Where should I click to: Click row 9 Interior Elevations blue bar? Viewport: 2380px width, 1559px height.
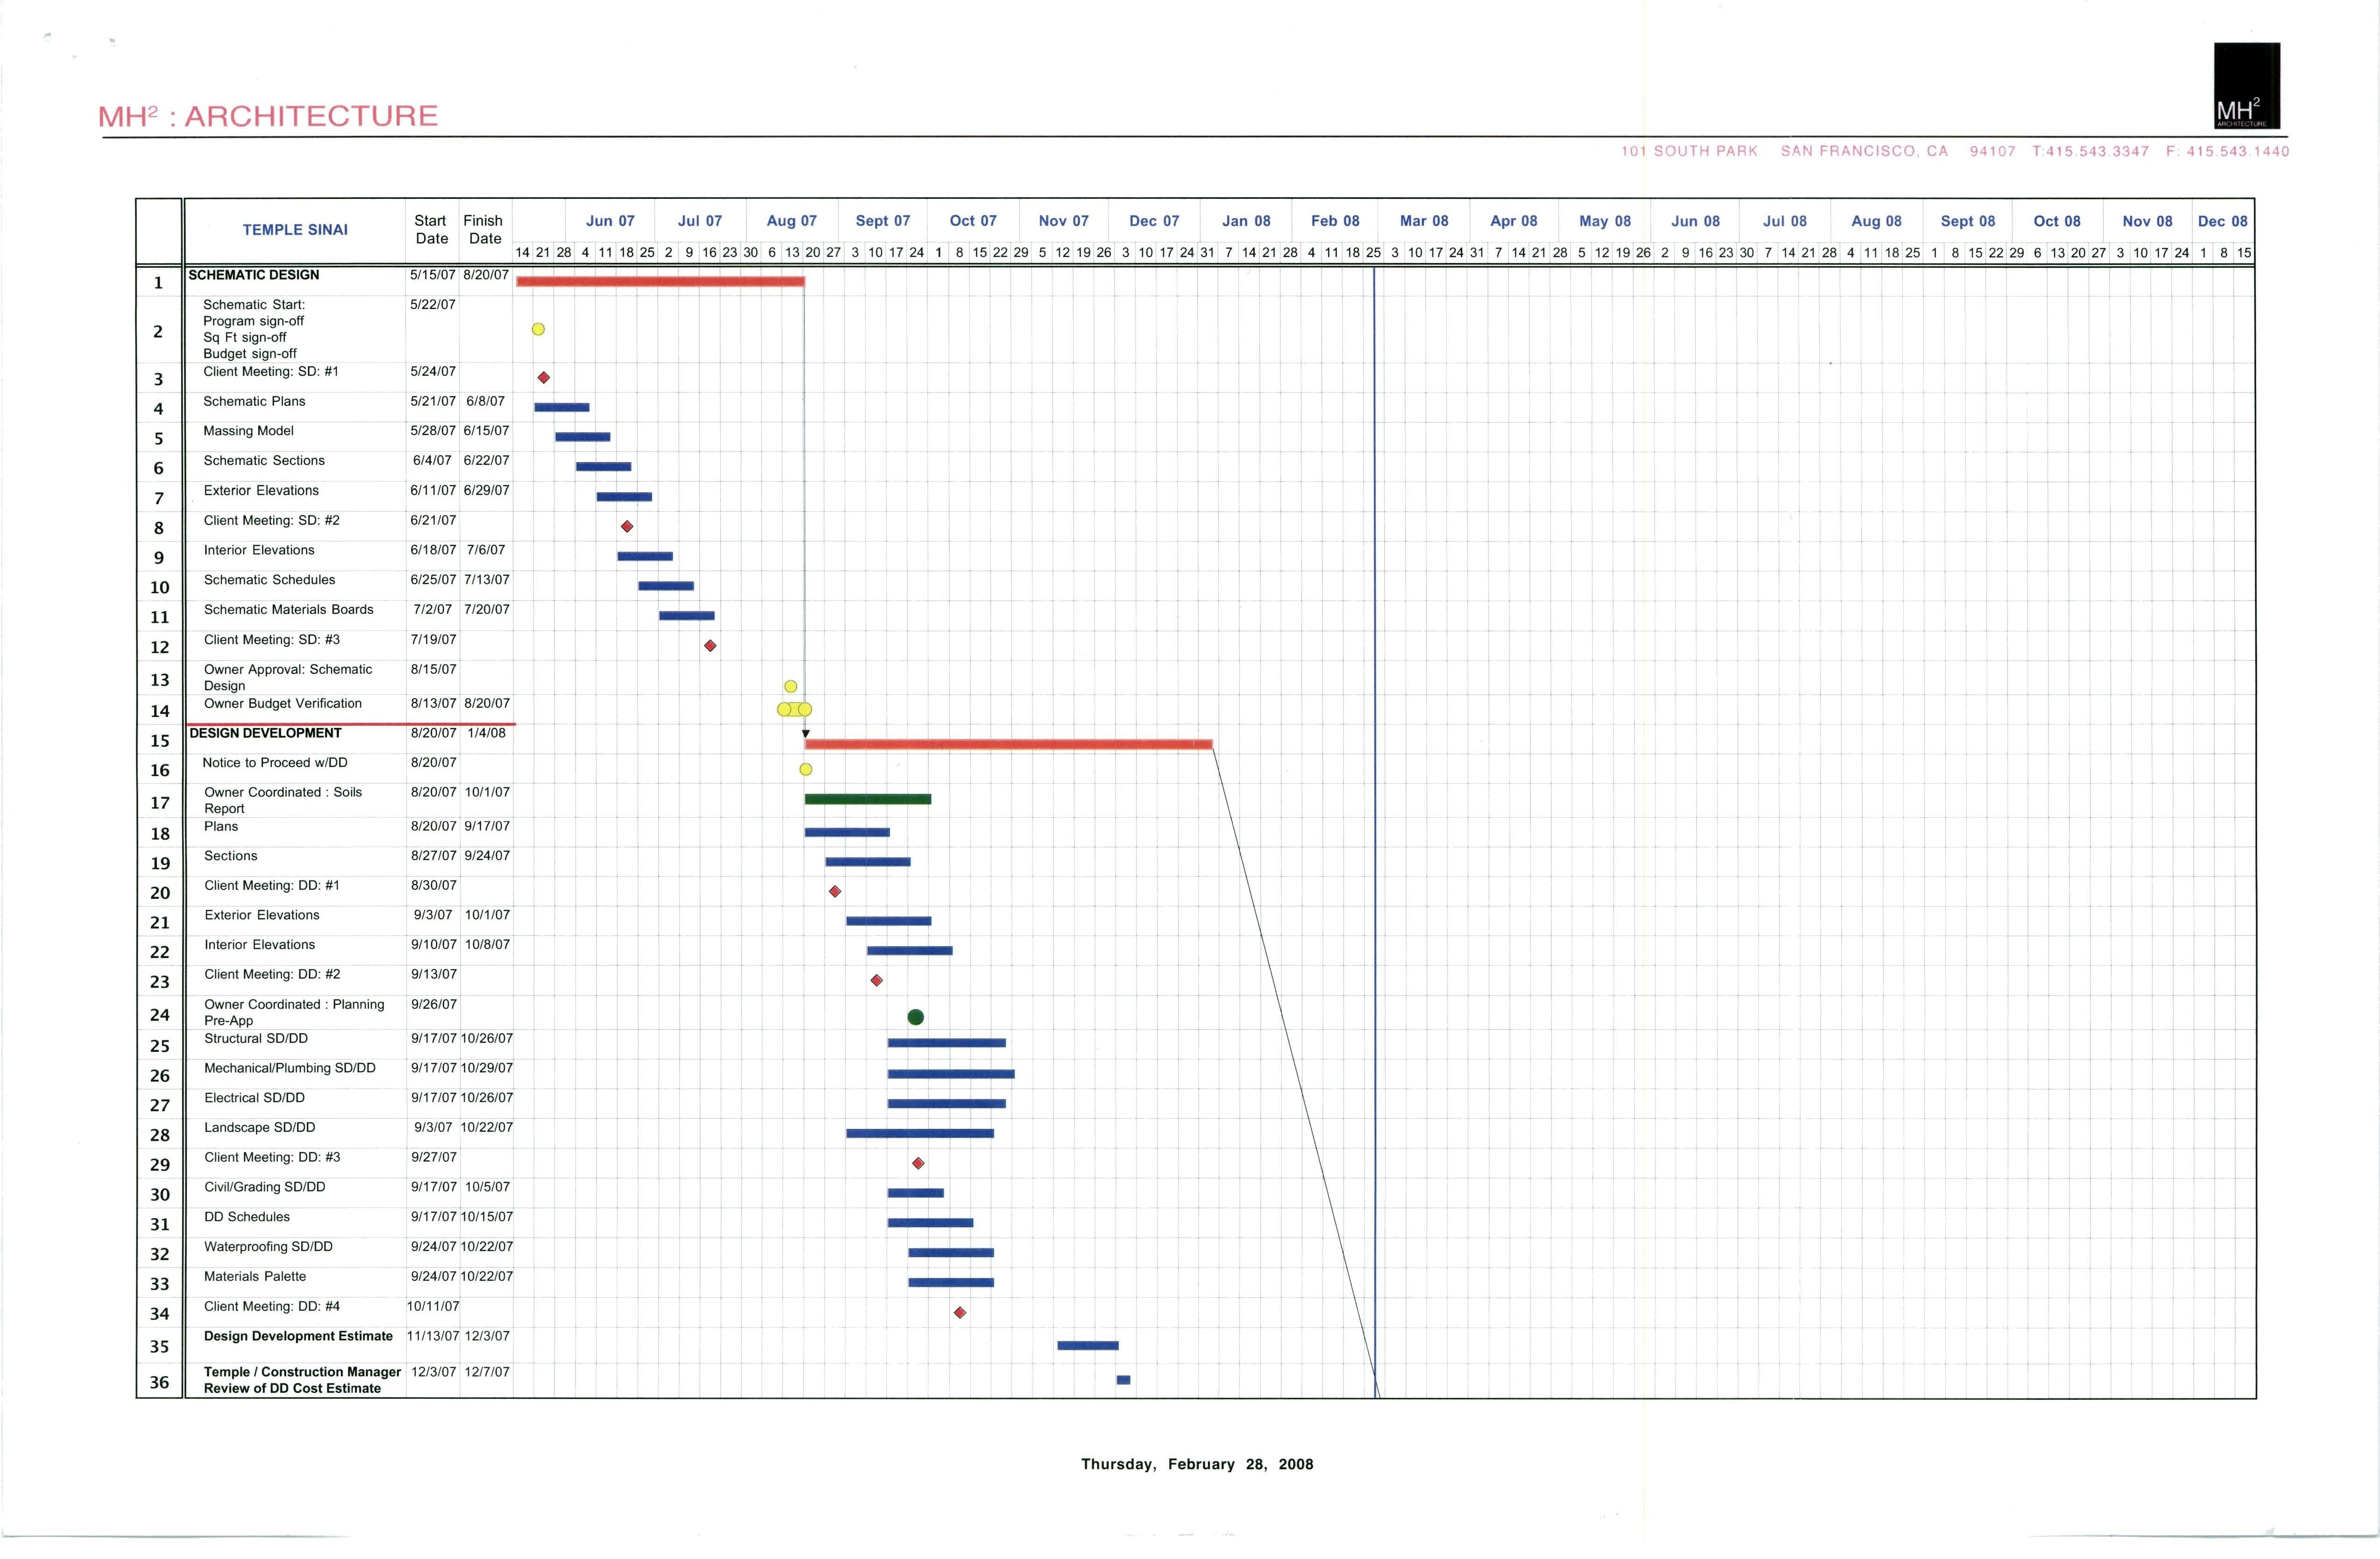[645, 556]
